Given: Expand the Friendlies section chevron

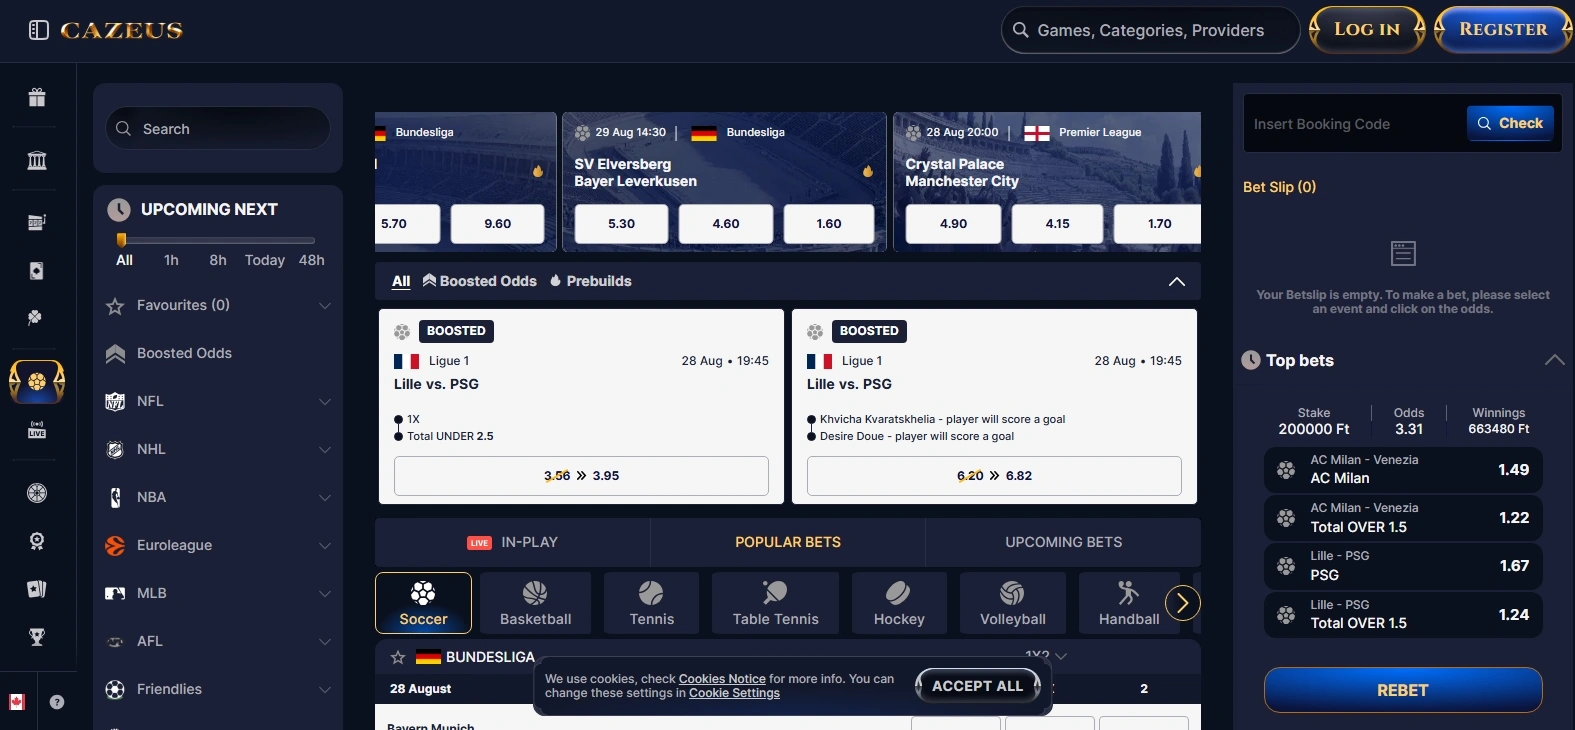Looking at the screenshot, I should (325, 690).
